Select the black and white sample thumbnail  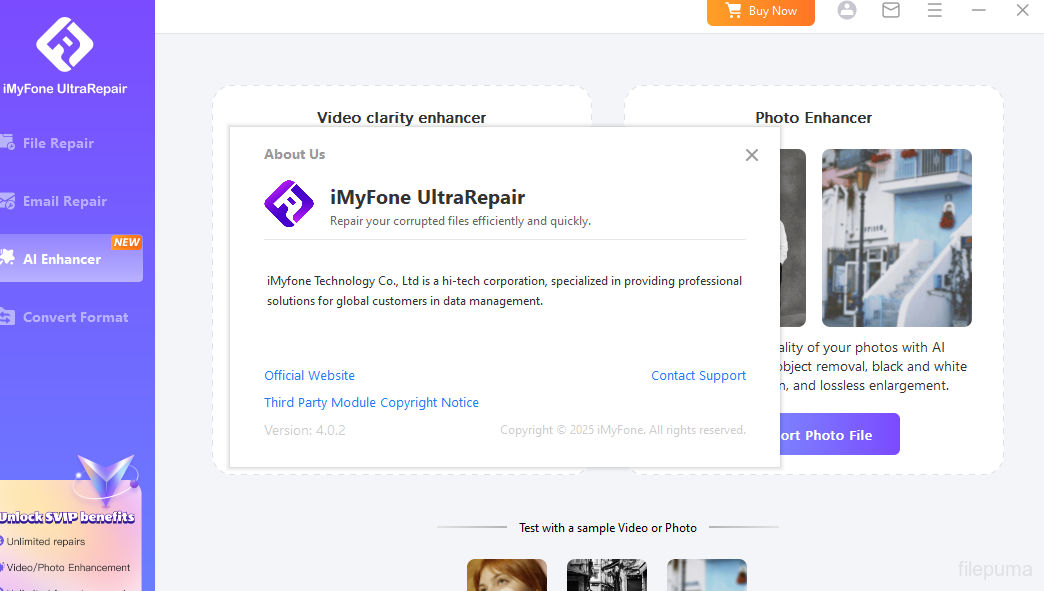[x=607, y=574]
